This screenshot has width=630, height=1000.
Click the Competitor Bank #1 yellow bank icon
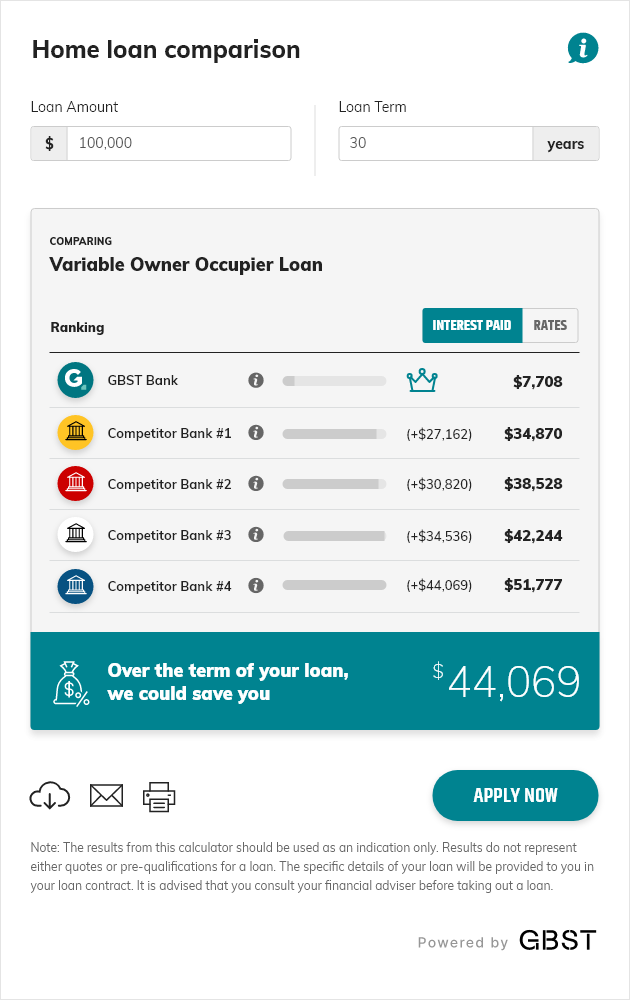point(75,433)
